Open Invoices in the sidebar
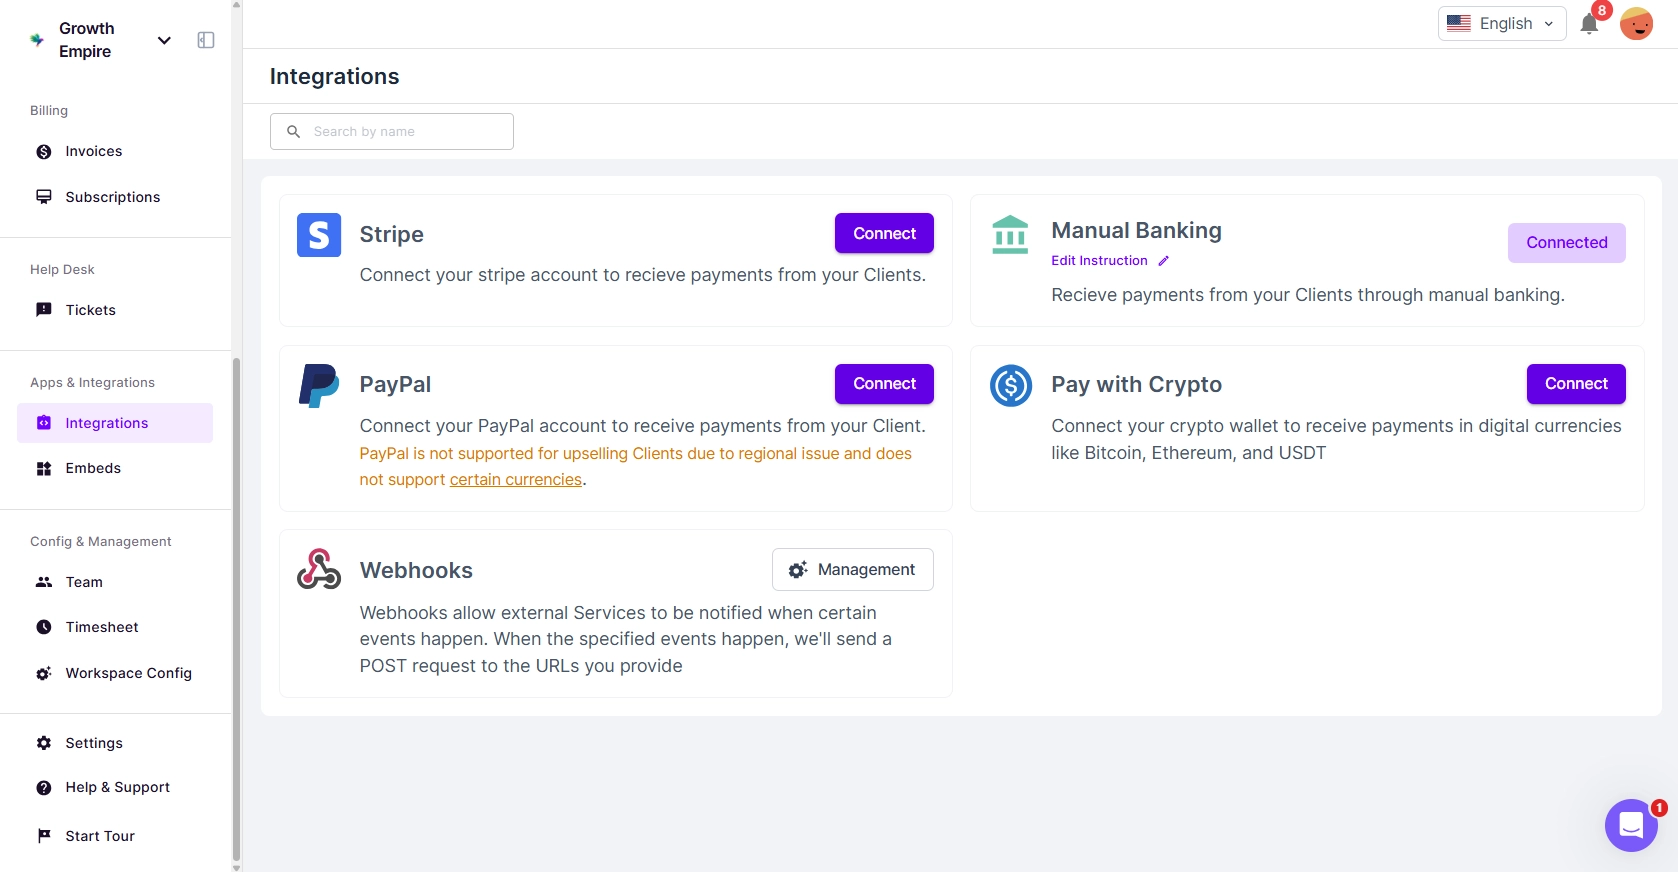This screenshot has height=872, width=1678. [x=94, y=152]
